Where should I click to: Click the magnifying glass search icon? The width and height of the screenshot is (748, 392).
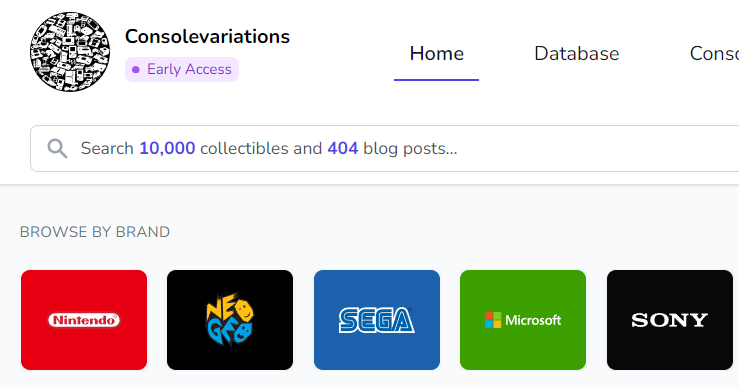pyautogui.click(x=57, y=148)
